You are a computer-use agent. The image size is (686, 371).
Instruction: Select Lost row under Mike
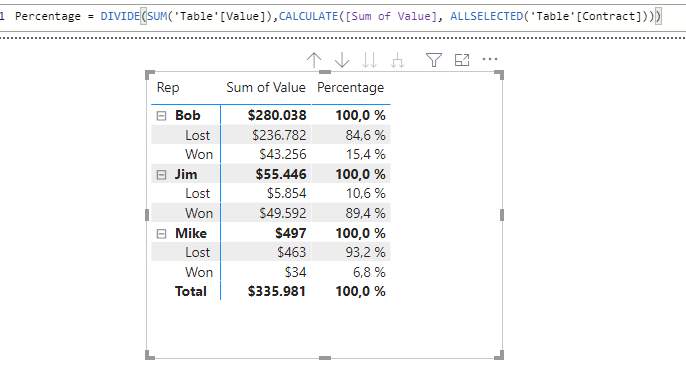click(x=197, y=252)
